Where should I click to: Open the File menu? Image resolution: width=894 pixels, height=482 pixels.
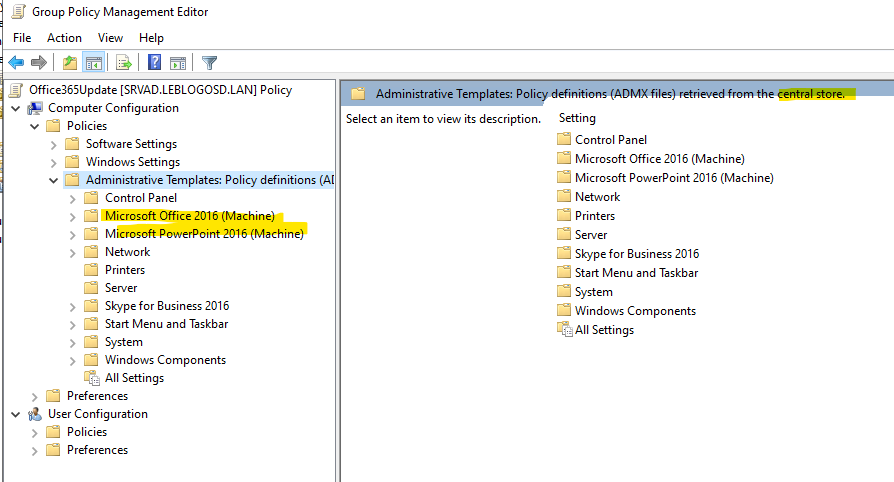click(22, 38)
